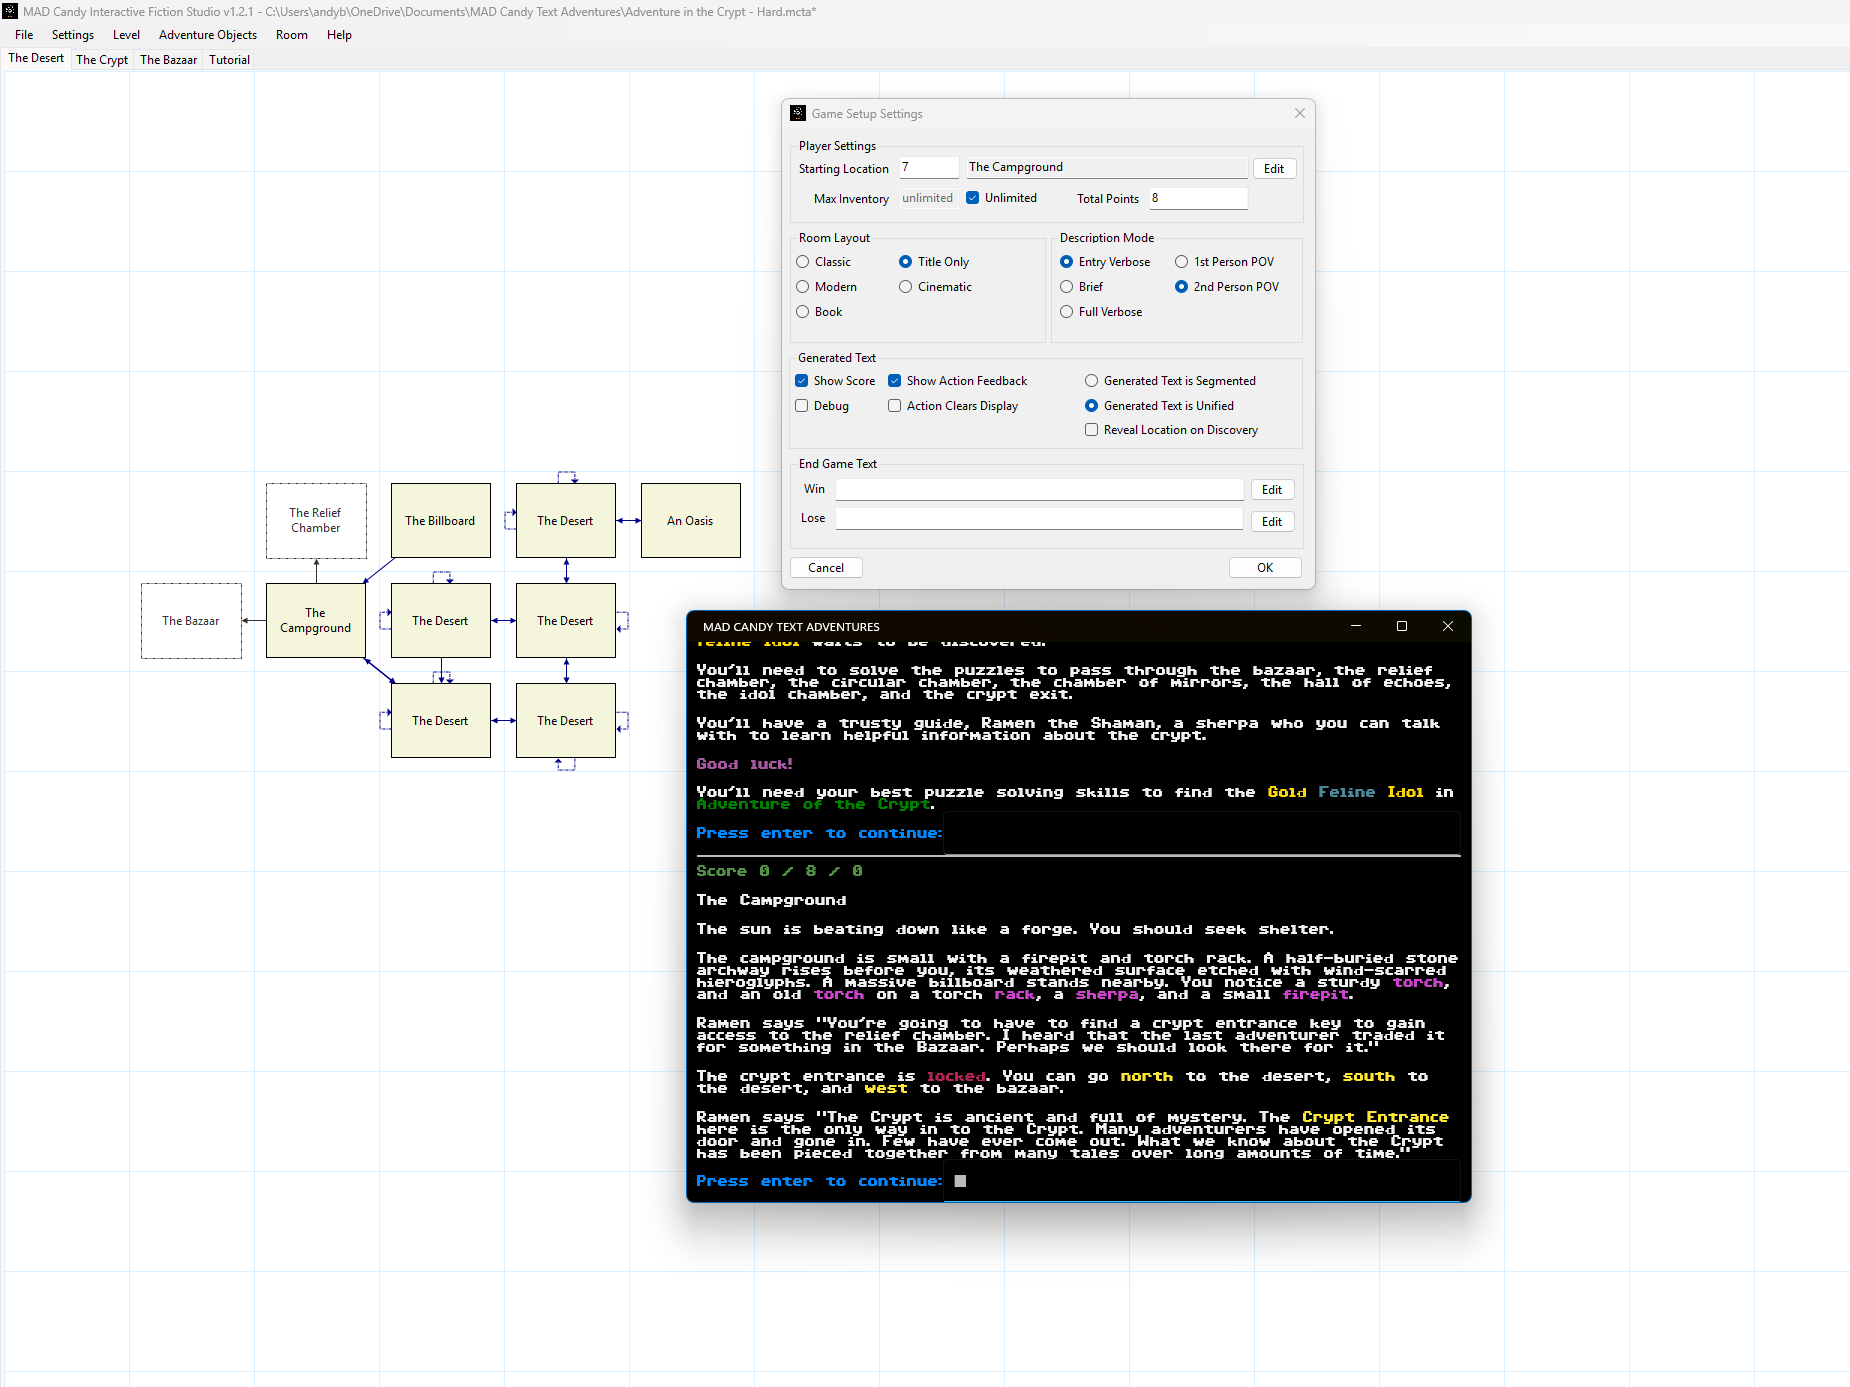Switch to the Tutorial tab
The width and height of the screenshot is (1850, 1387).
pyautogui.click(x=229, y=60)
